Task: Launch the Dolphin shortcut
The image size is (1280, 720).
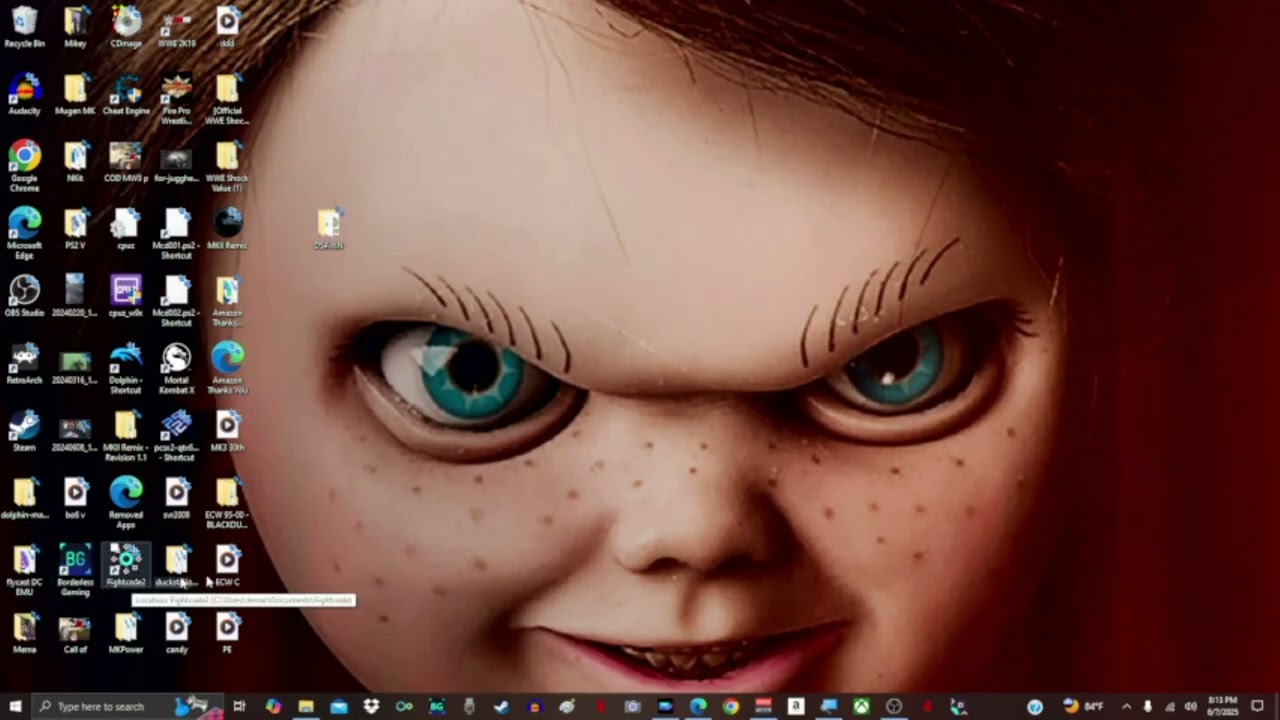Action: [x=126, y=367]
